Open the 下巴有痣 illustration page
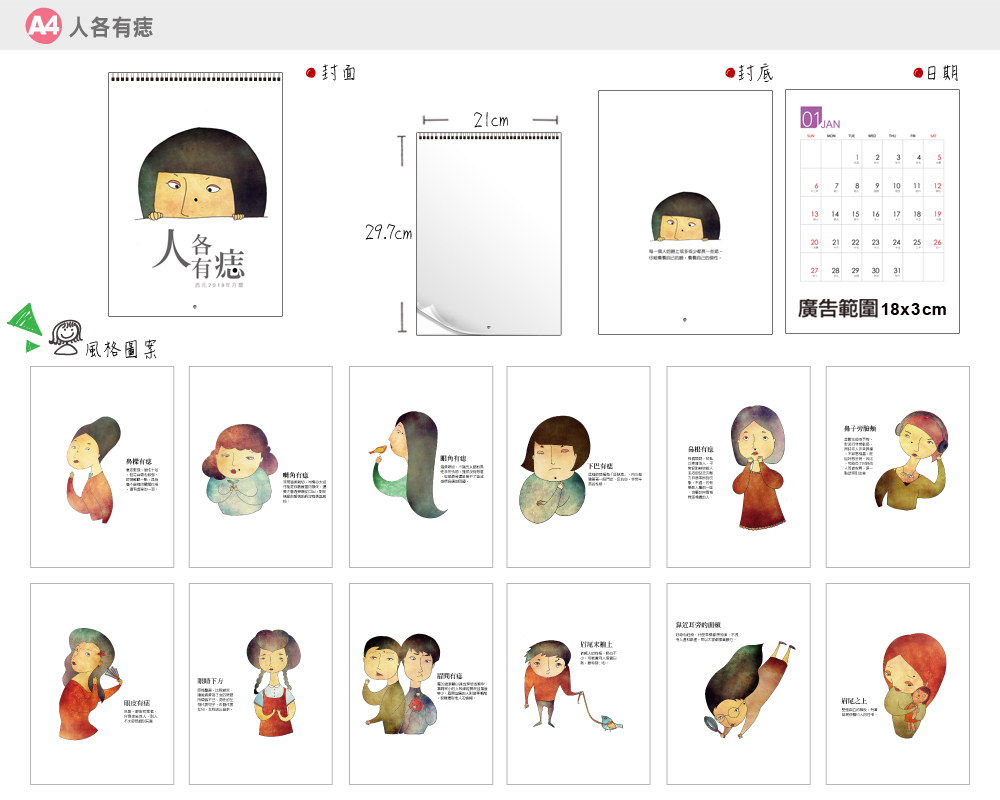The image size is (1000, 800). (578, 466)
